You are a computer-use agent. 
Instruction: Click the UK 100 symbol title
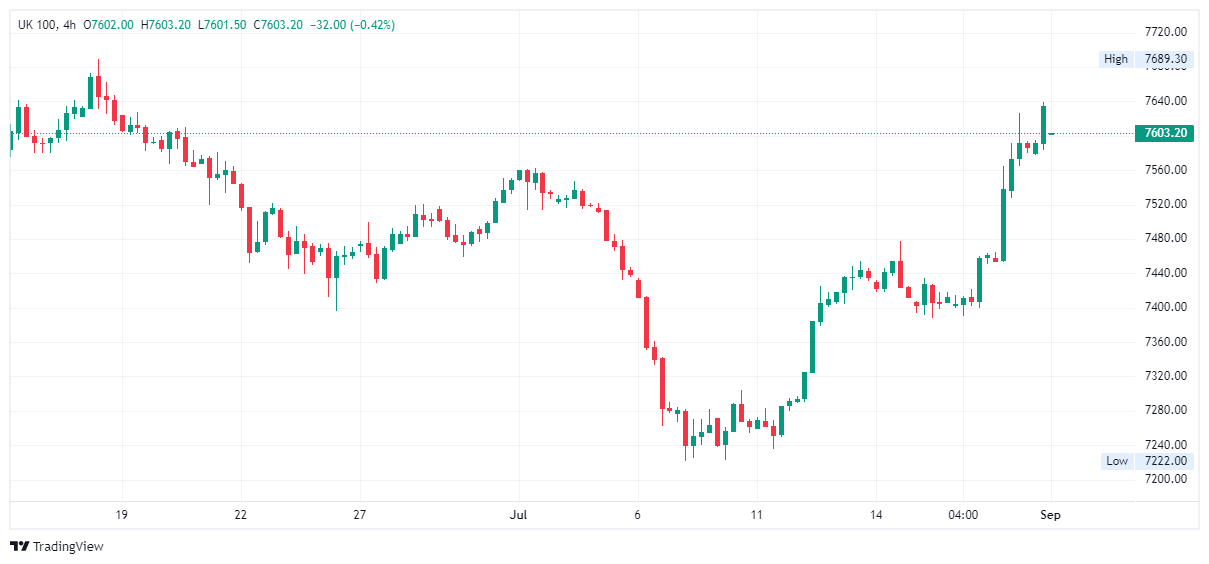[37, 25]
